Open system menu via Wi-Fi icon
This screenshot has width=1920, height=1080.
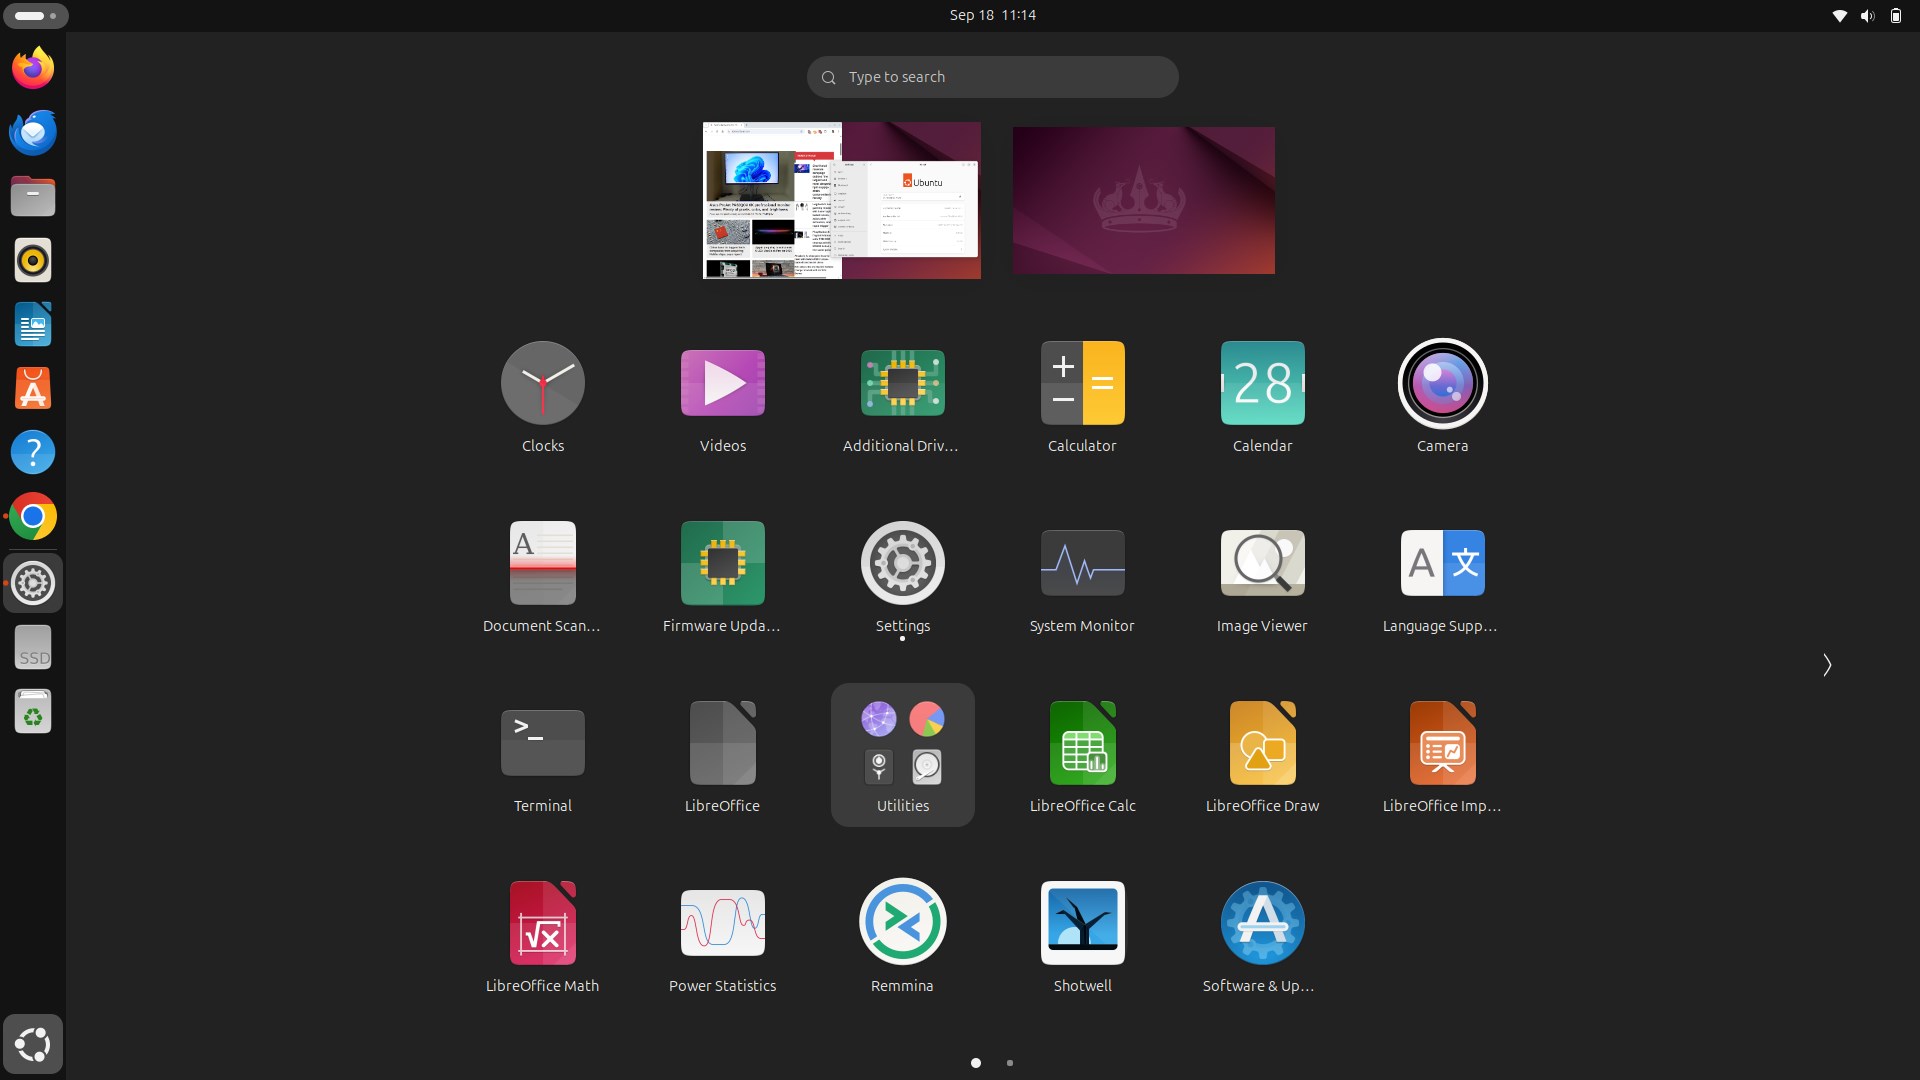click(x=1839, y=16)
